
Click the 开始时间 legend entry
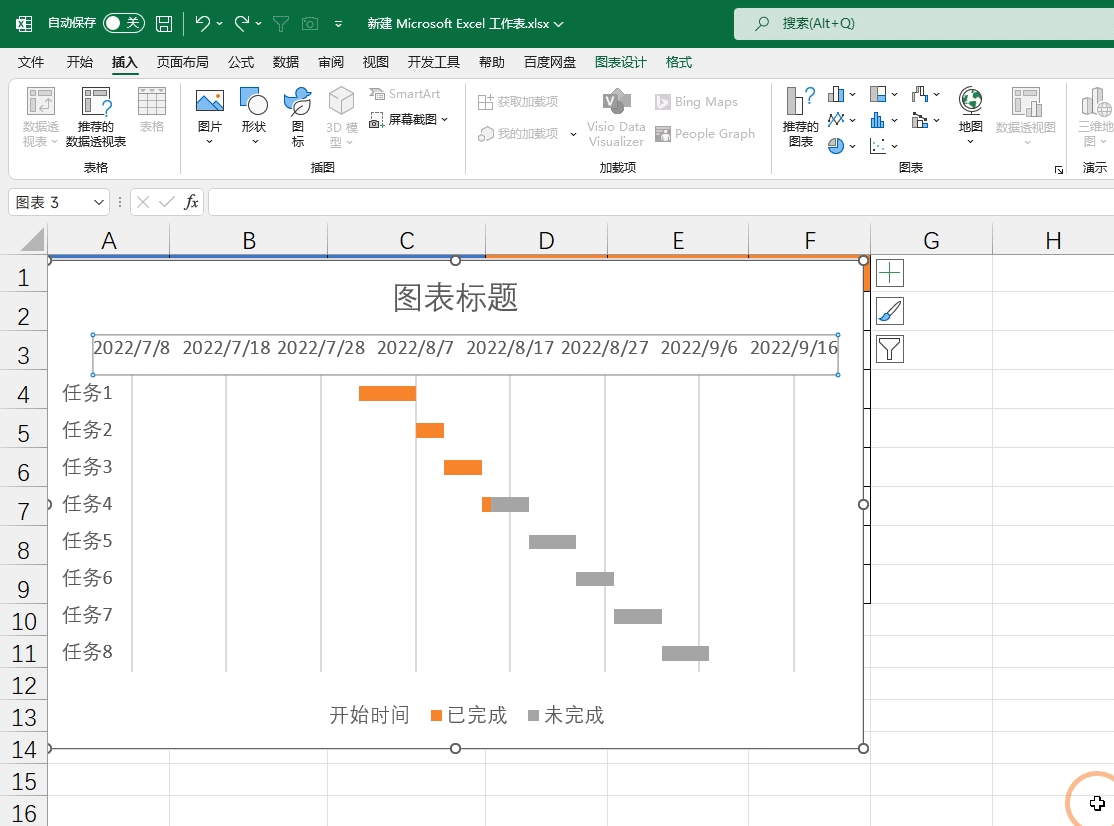(369, 715)
